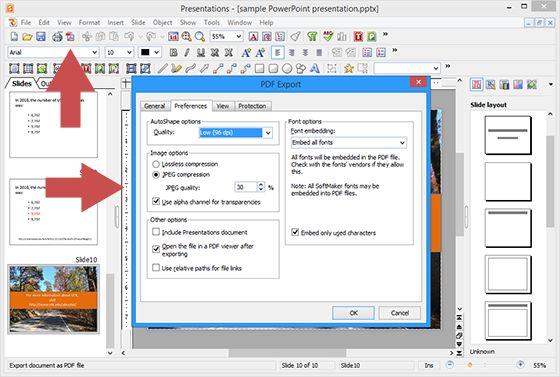Image resolution: width=560 pixels, height=377 pixels.
Task: Toggle Use alpha channel for transparencies
Action: (x=156, y=201)
